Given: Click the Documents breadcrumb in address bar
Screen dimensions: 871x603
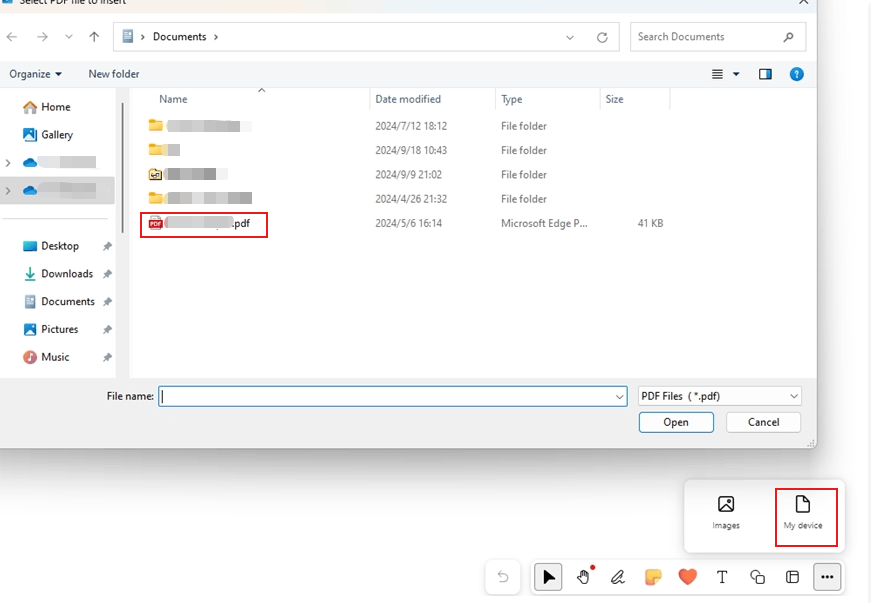Looking at the screenshot, I should (179, 37).
